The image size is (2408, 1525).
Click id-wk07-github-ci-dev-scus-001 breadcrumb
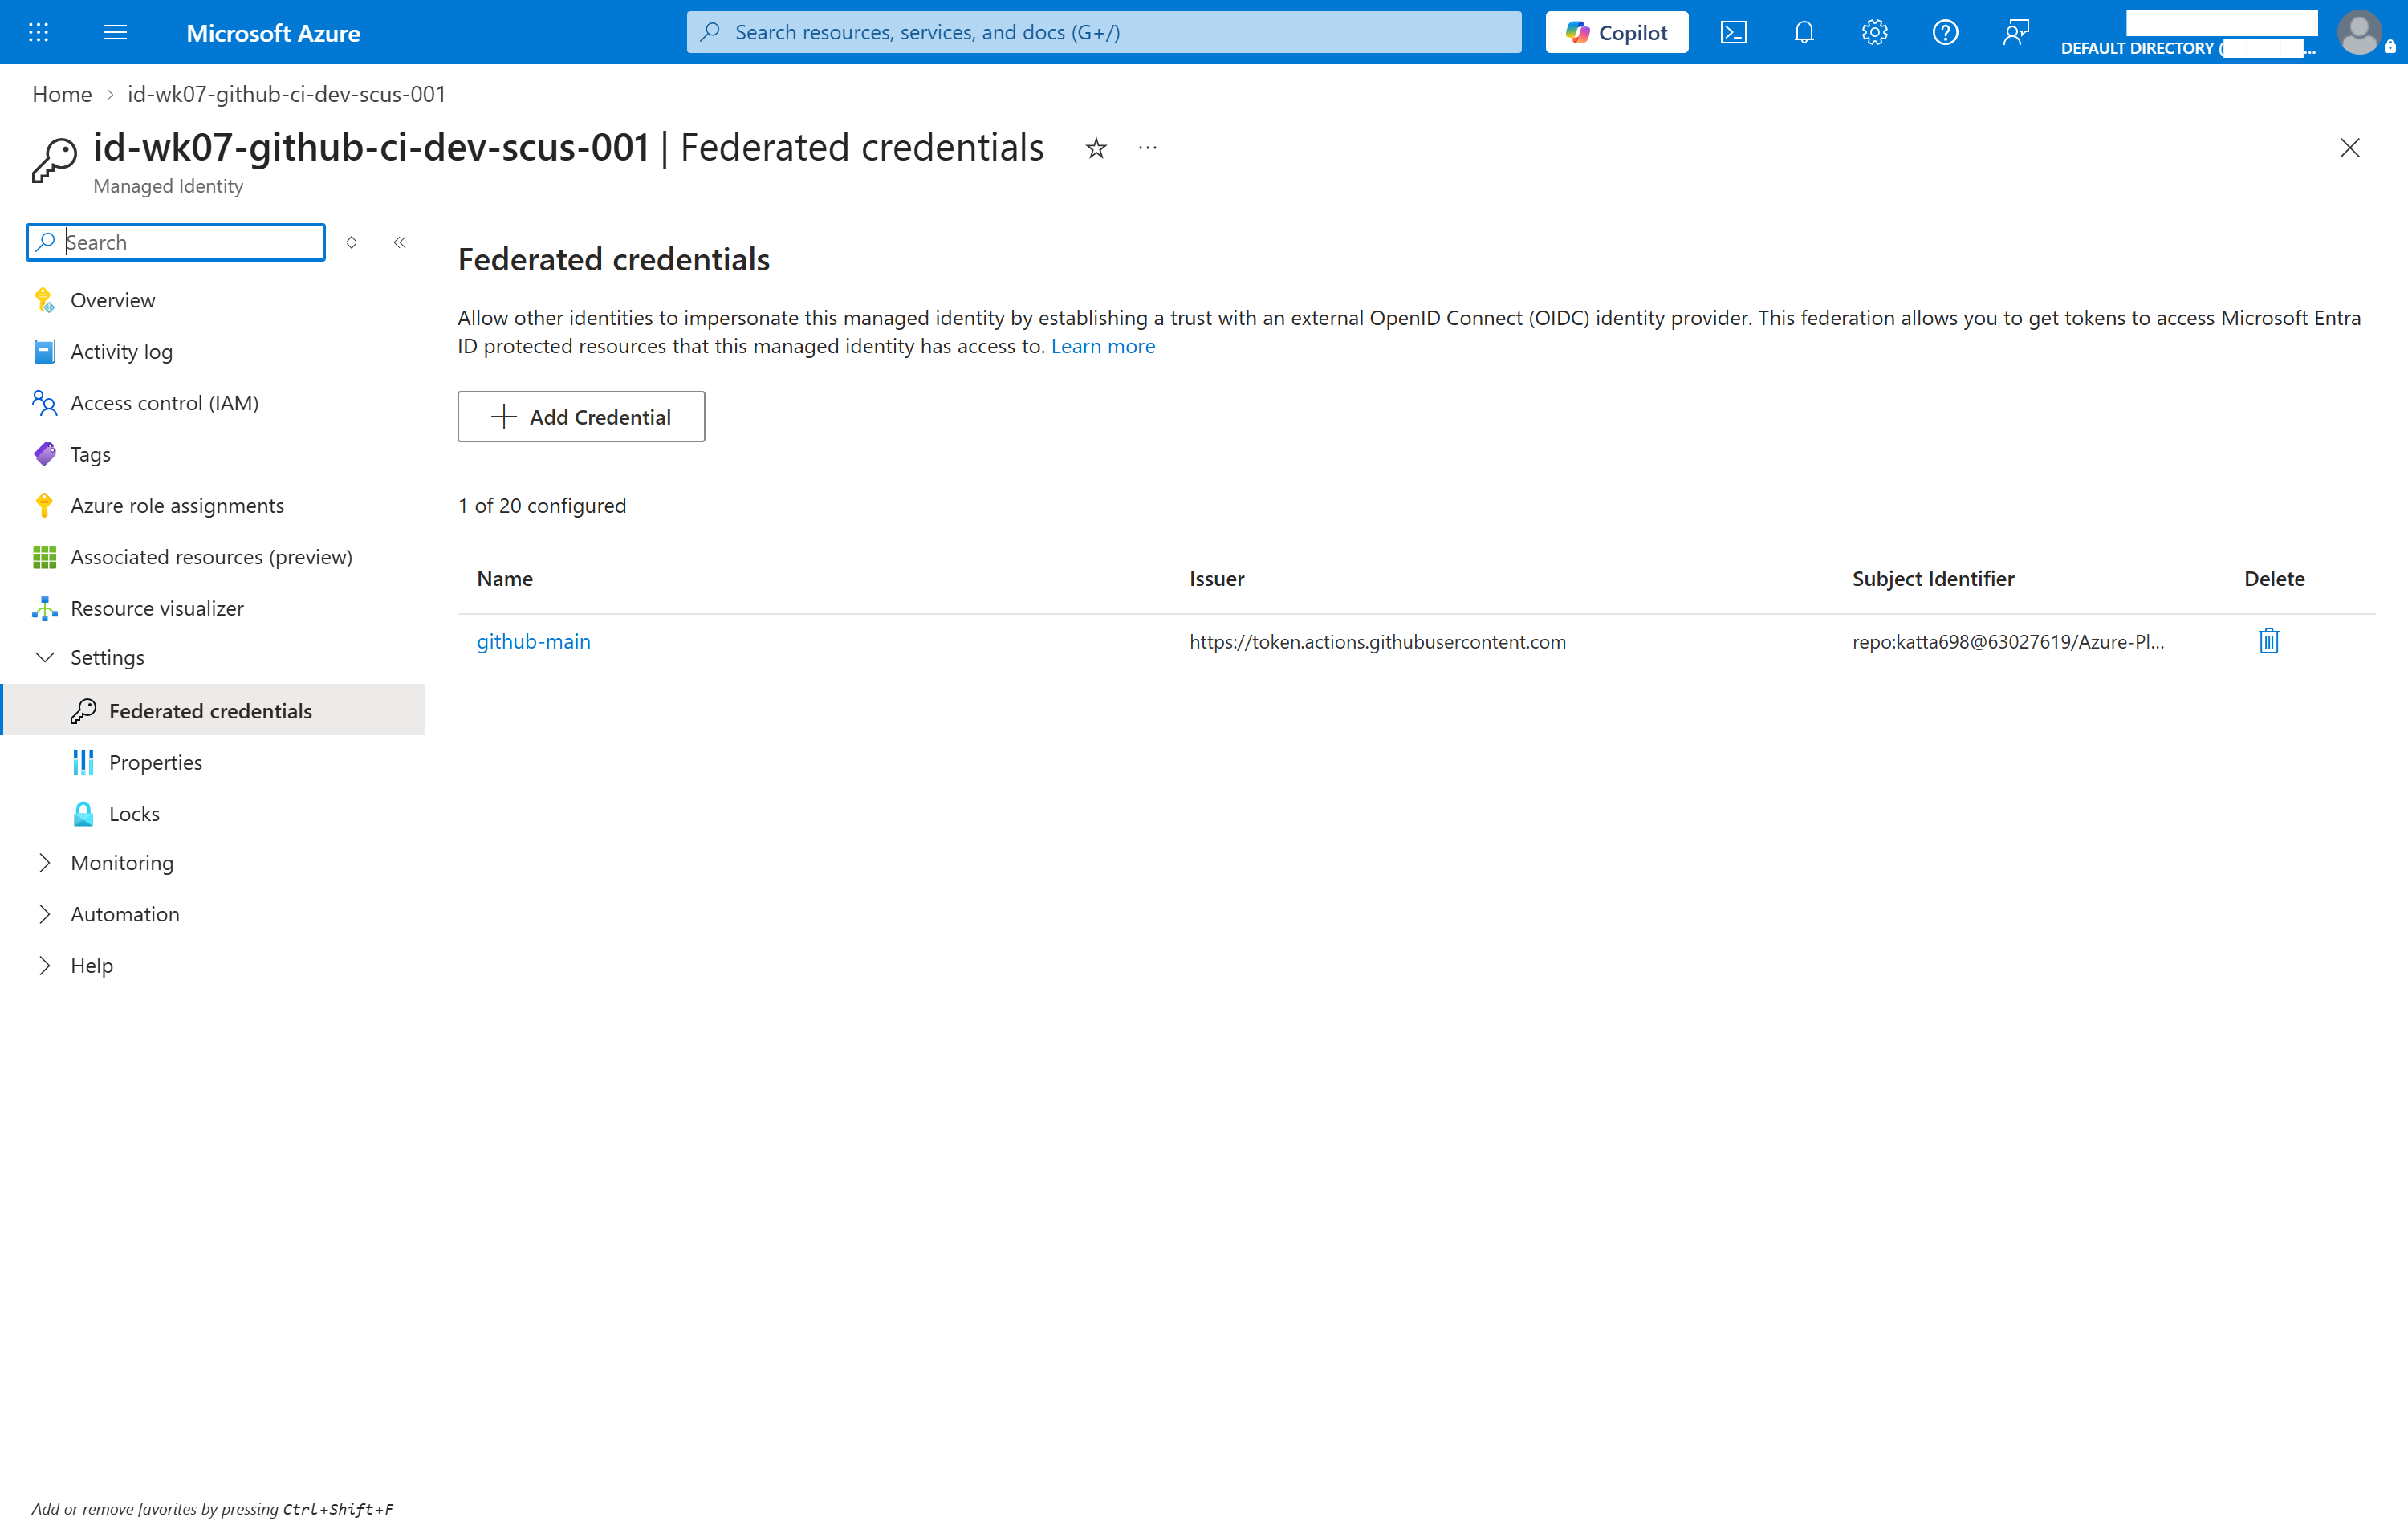pyautogui.click(x=286, y=94)
